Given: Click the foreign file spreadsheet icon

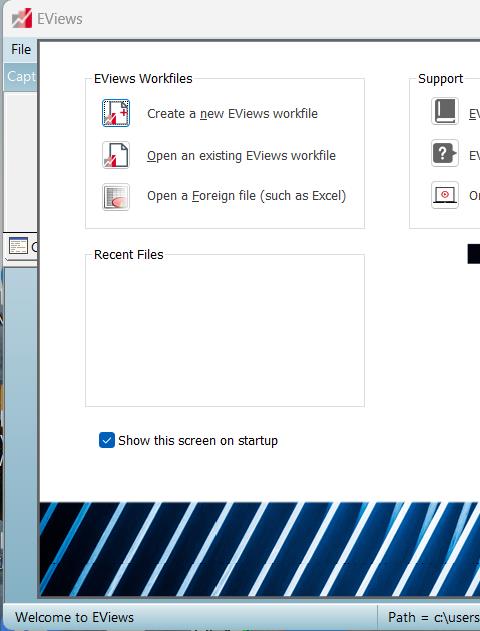Looking at the screenshot, I should (x=116, y=197).
